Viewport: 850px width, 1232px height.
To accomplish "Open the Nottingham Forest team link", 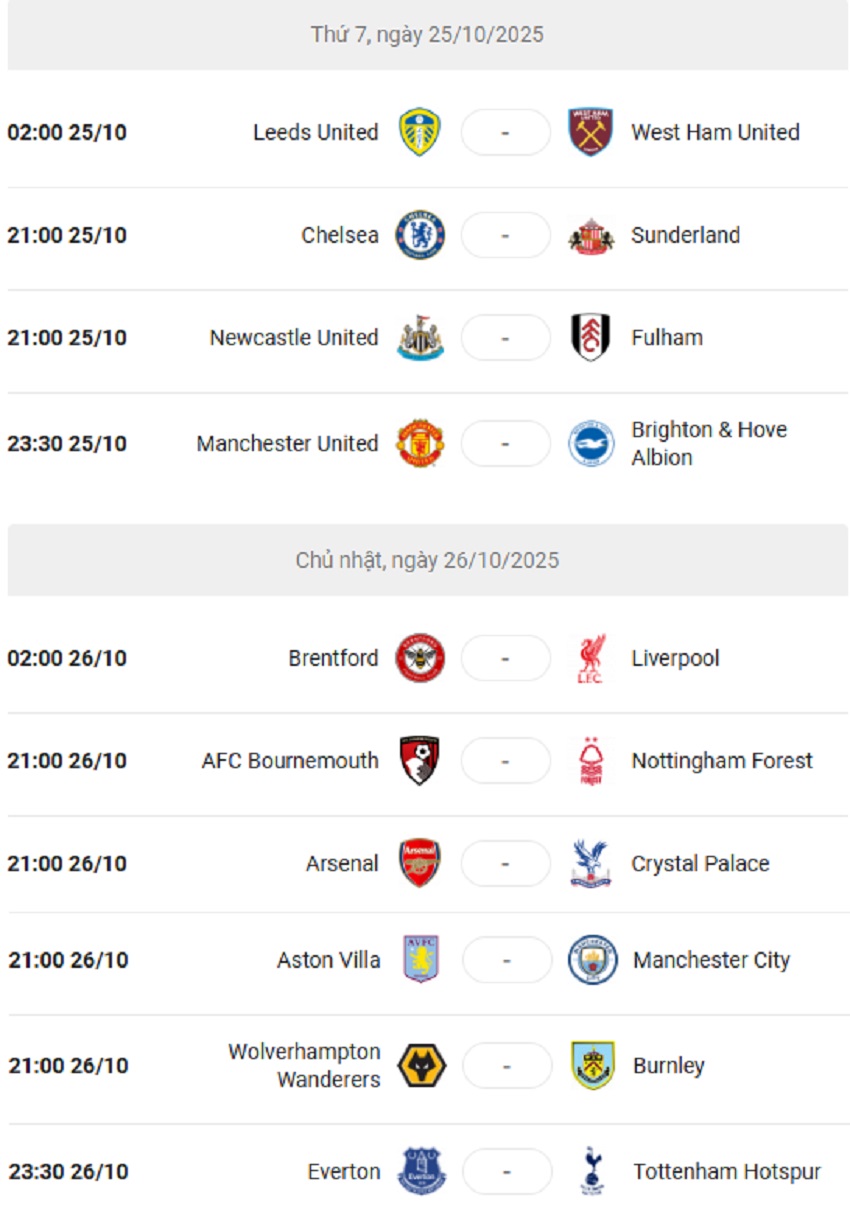I will [x=722, y=761].
